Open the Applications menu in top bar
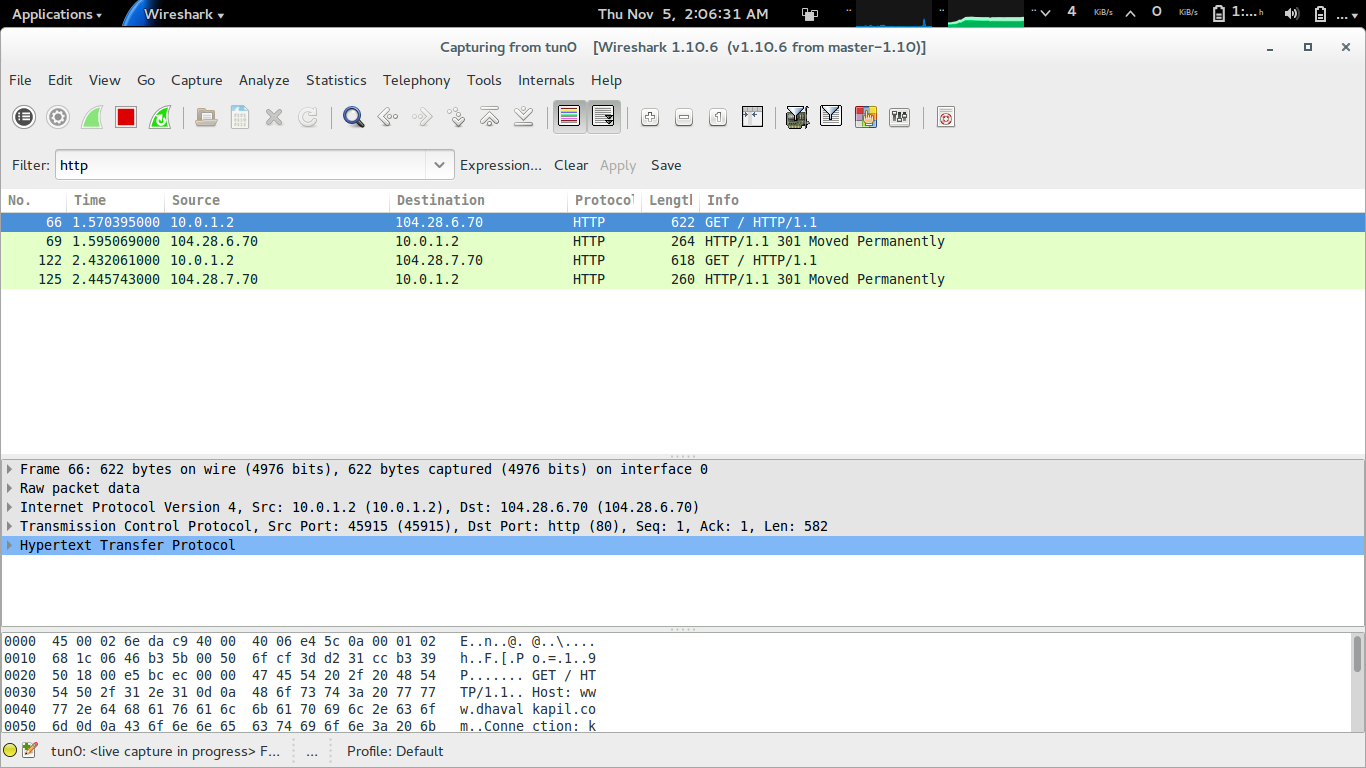The height and width of the screenshot is (768, 1366). coord(56,14)
